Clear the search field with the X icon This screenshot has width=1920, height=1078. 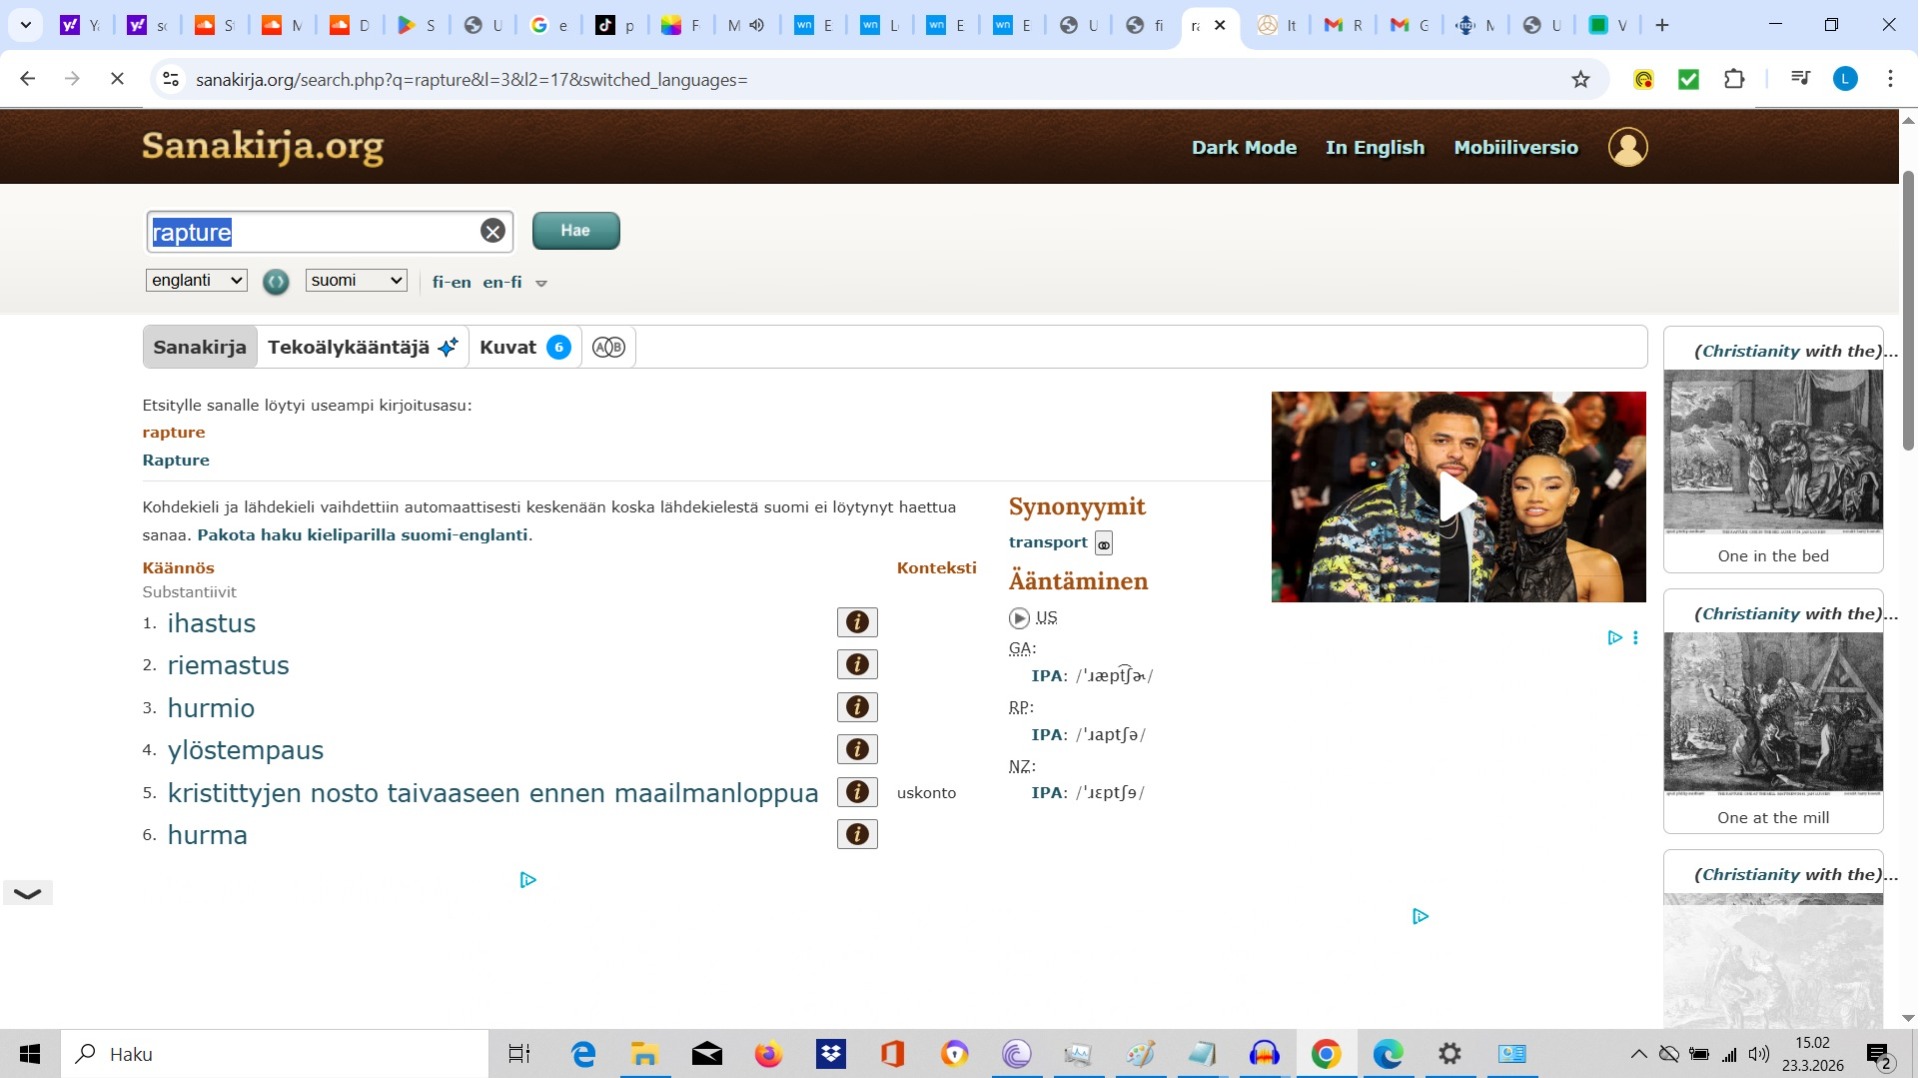pyautogui.click(x=492, y=231)
